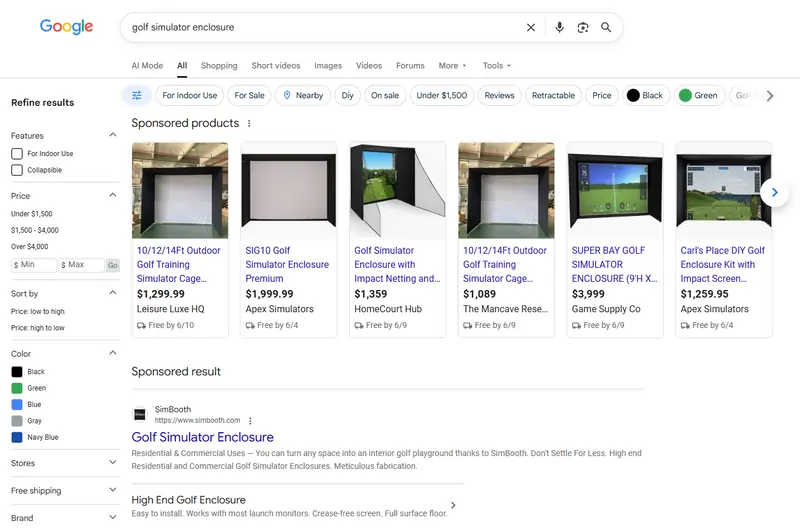The image size is (800, 528).
Task: Filter by $1,500 - $4,000 price range
Action: [x=35, y=230]
